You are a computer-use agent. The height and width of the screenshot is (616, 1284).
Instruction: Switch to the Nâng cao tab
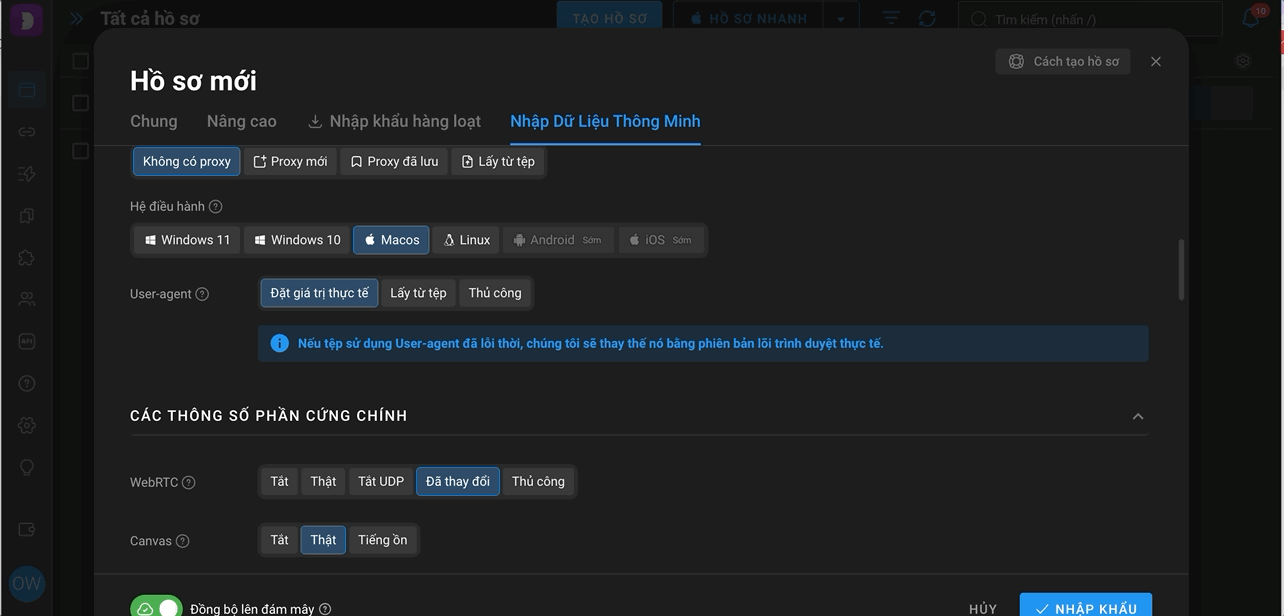click(241, 121)
